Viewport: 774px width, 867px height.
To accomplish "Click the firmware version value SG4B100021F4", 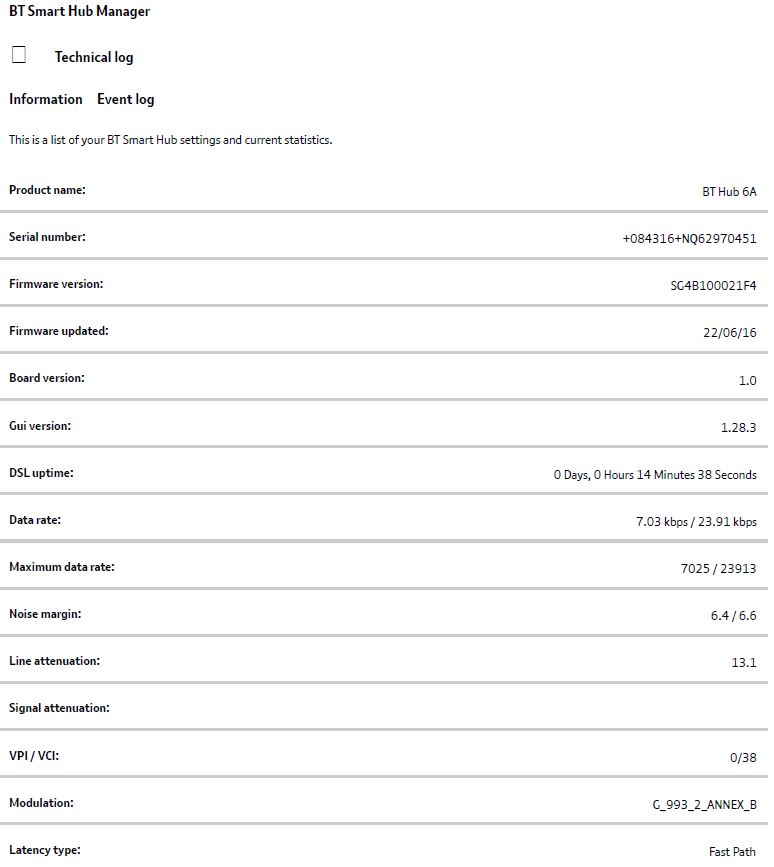I will 713,286.
